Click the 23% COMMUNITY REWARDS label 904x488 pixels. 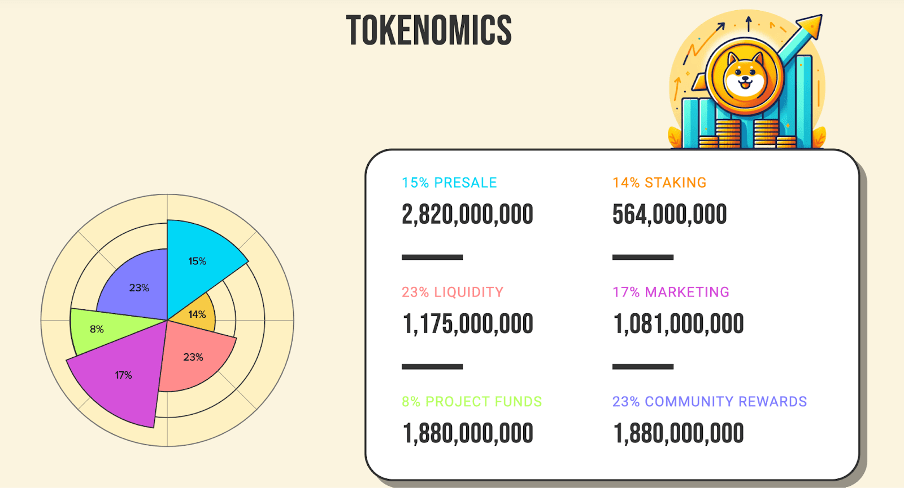point(709,401)
